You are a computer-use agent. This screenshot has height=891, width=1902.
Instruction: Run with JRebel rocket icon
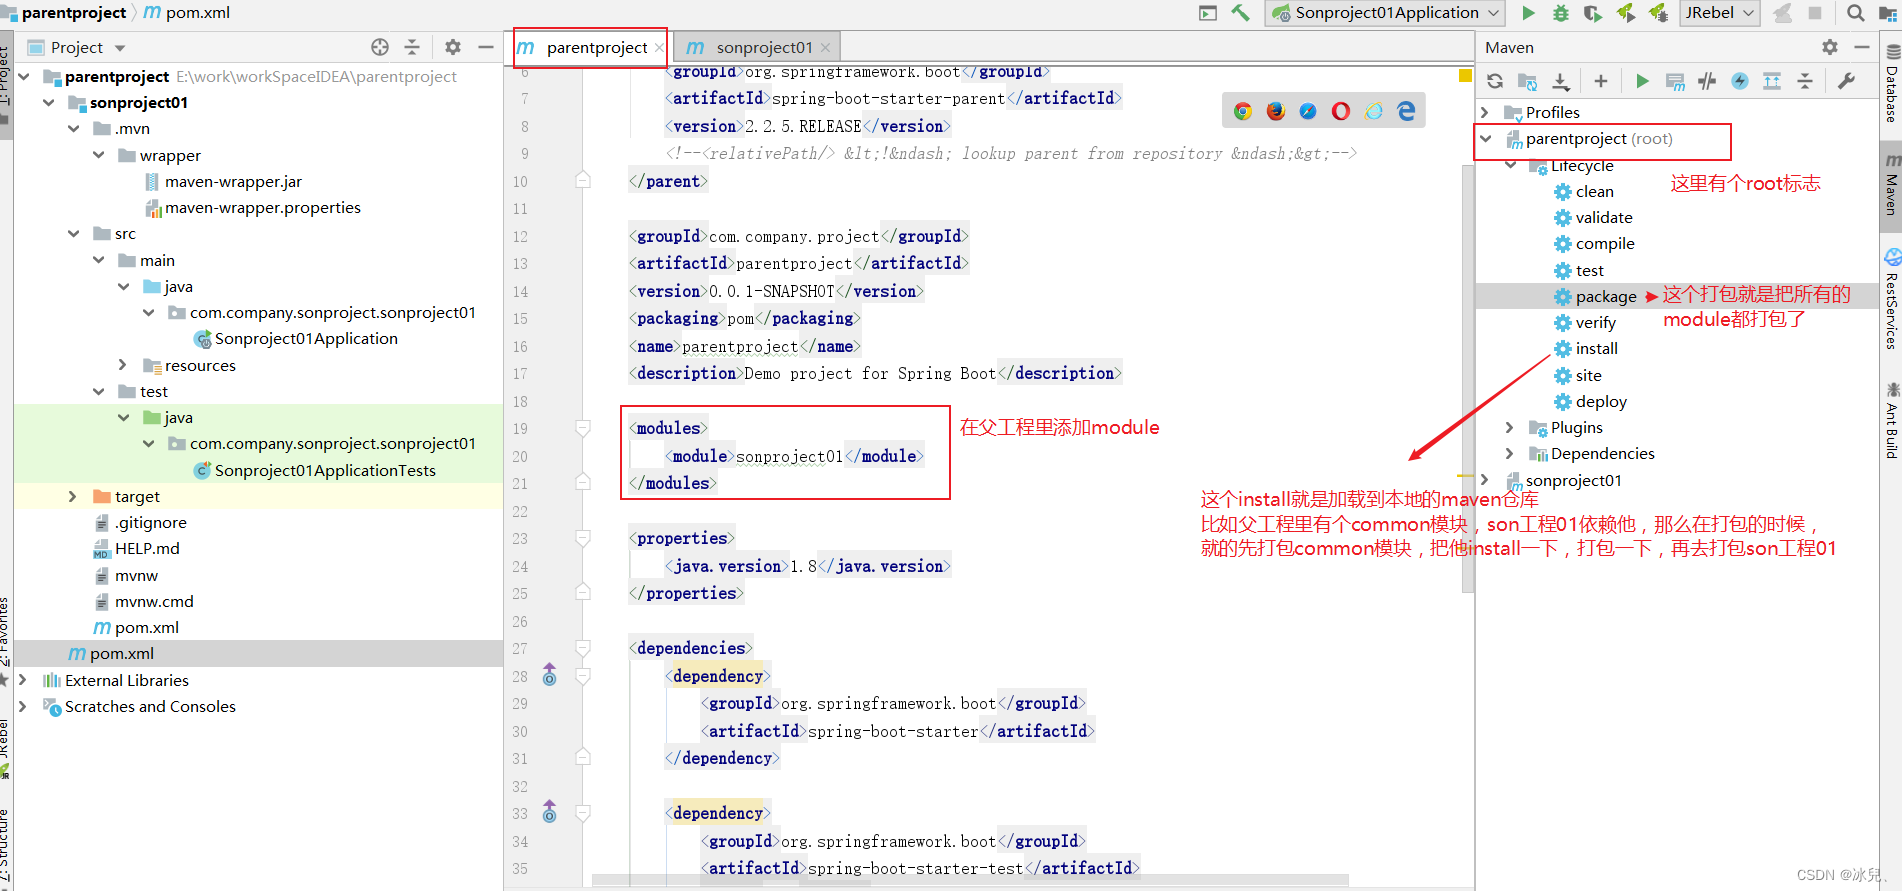(1626, 13)
